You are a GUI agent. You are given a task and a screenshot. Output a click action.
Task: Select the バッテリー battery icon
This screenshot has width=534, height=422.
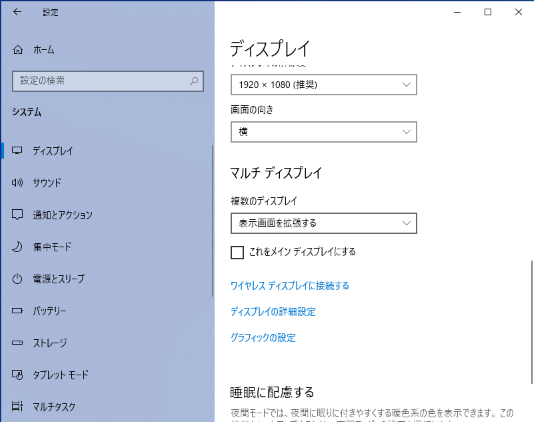(x=17, y=310)
